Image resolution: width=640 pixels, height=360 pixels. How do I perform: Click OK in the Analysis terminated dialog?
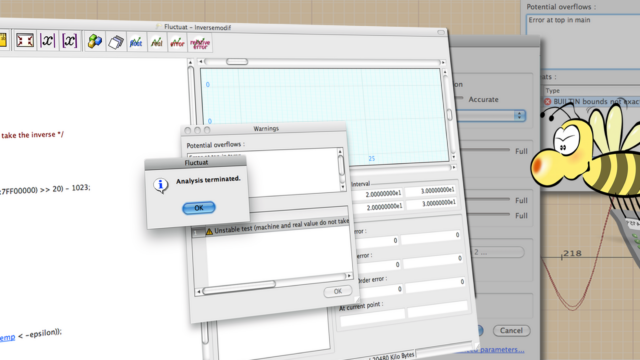199,208
